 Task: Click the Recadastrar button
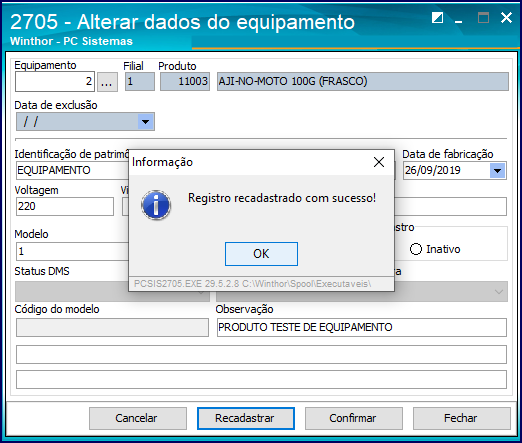[246, 418]
